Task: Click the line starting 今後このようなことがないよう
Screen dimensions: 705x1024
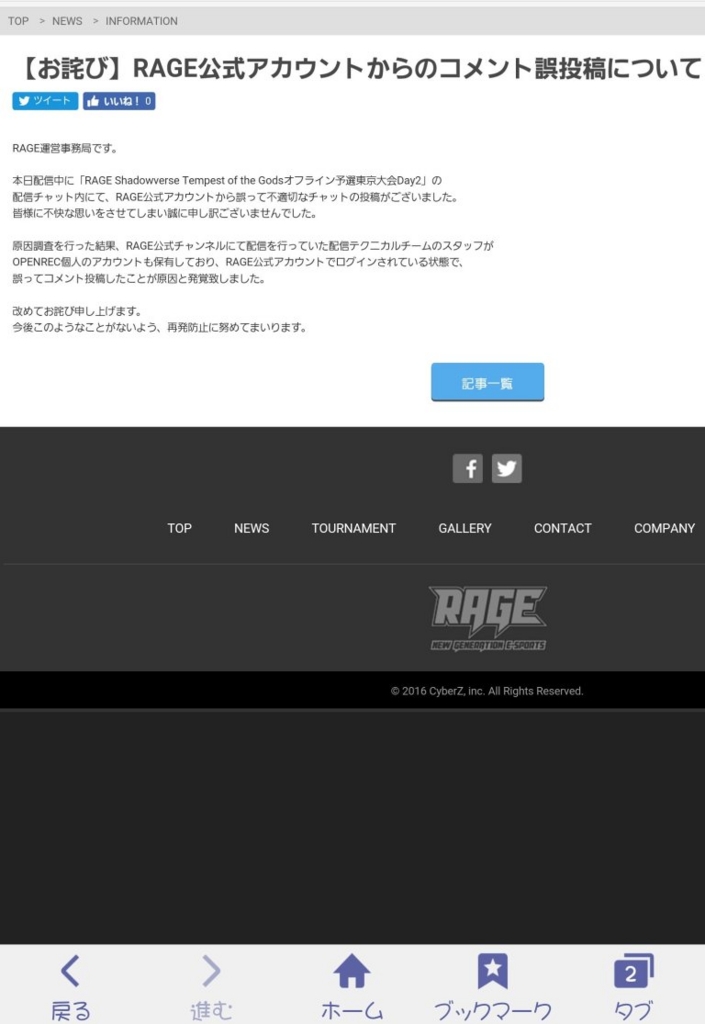Action: pyautogui.click(x=159, y=327)
